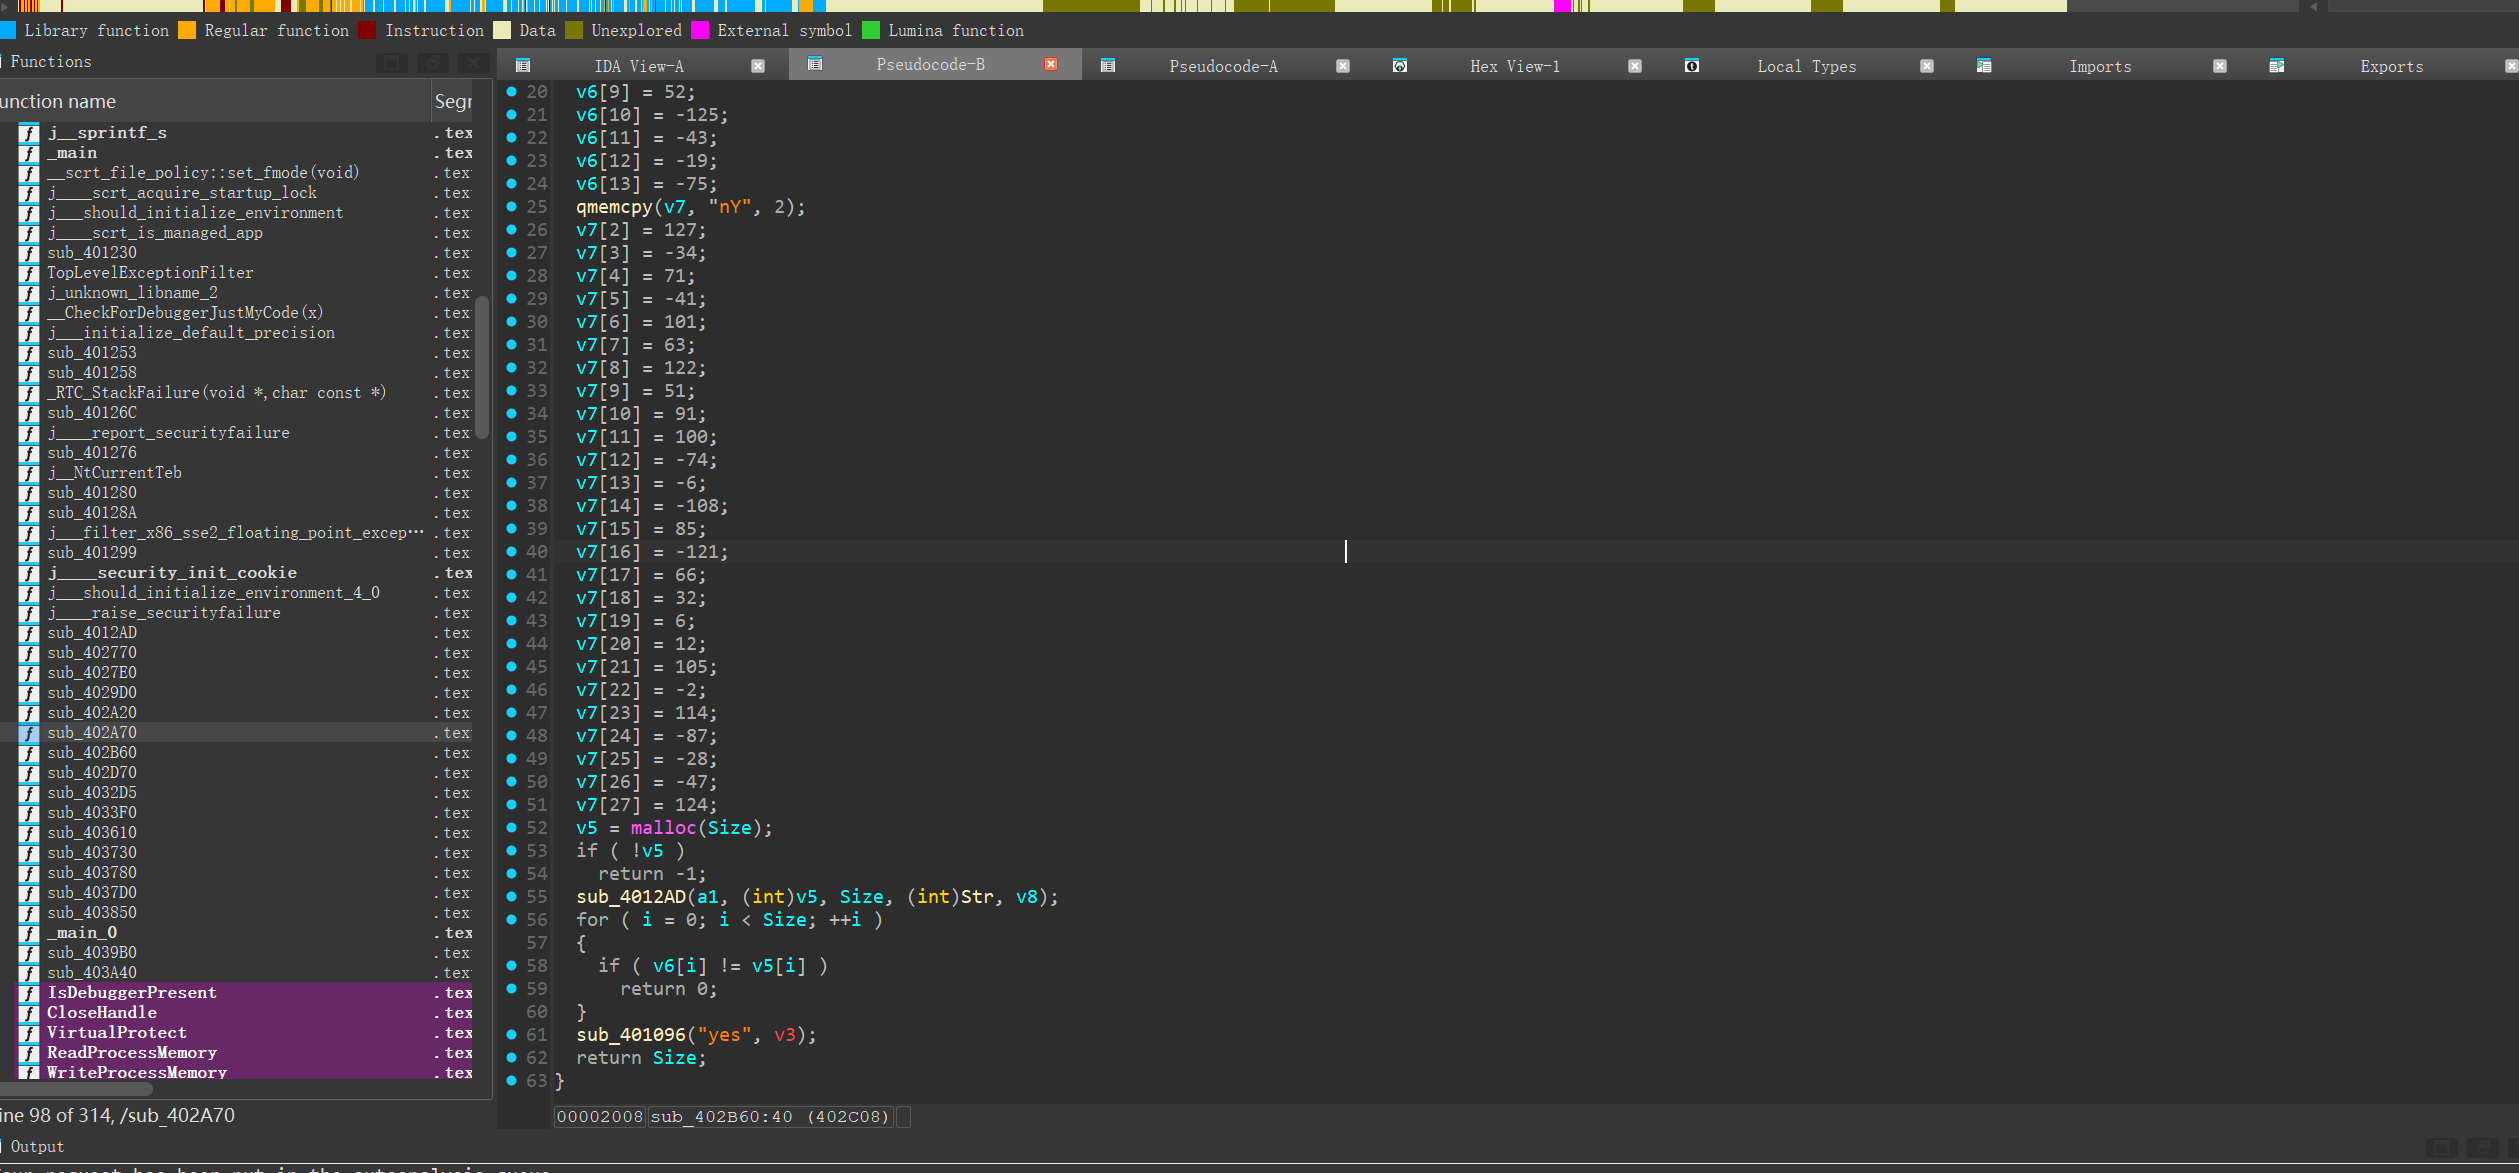Click qmemcpy call on line 25
The width and height of the screenshot is (2519, 1173).
(614, 207)
